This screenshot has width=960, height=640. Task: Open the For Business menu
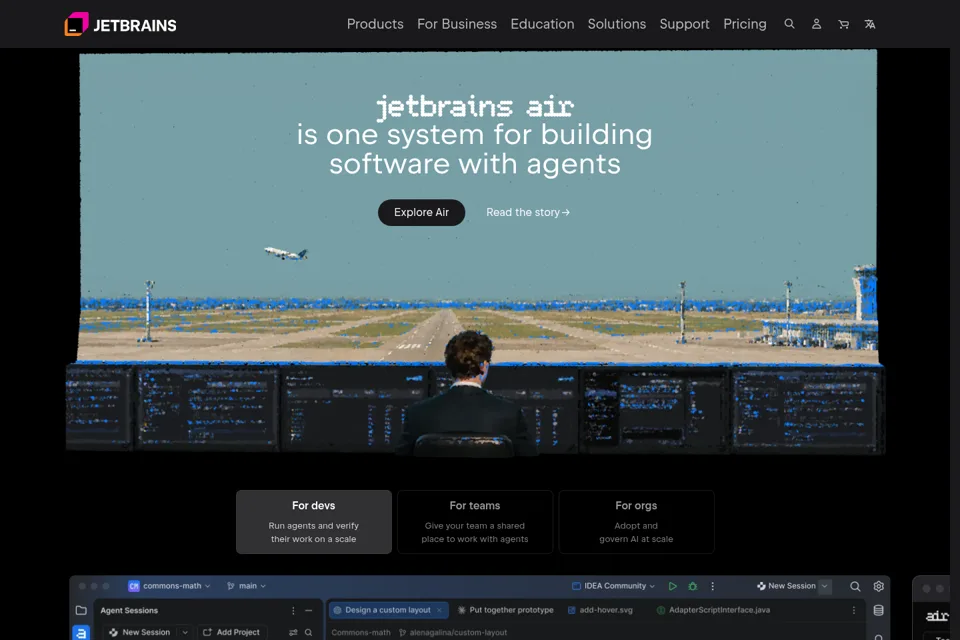tap(457, 24)
